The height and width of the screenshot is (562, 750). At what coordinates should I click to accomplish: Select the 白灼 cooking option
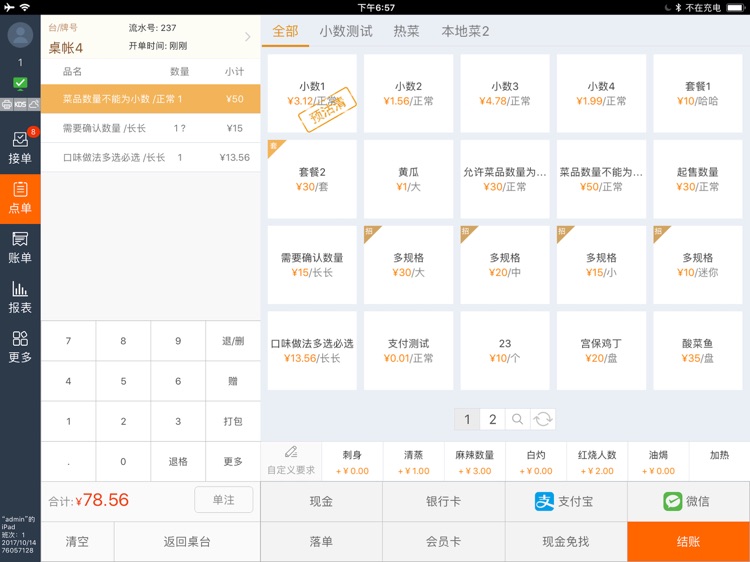536,462
